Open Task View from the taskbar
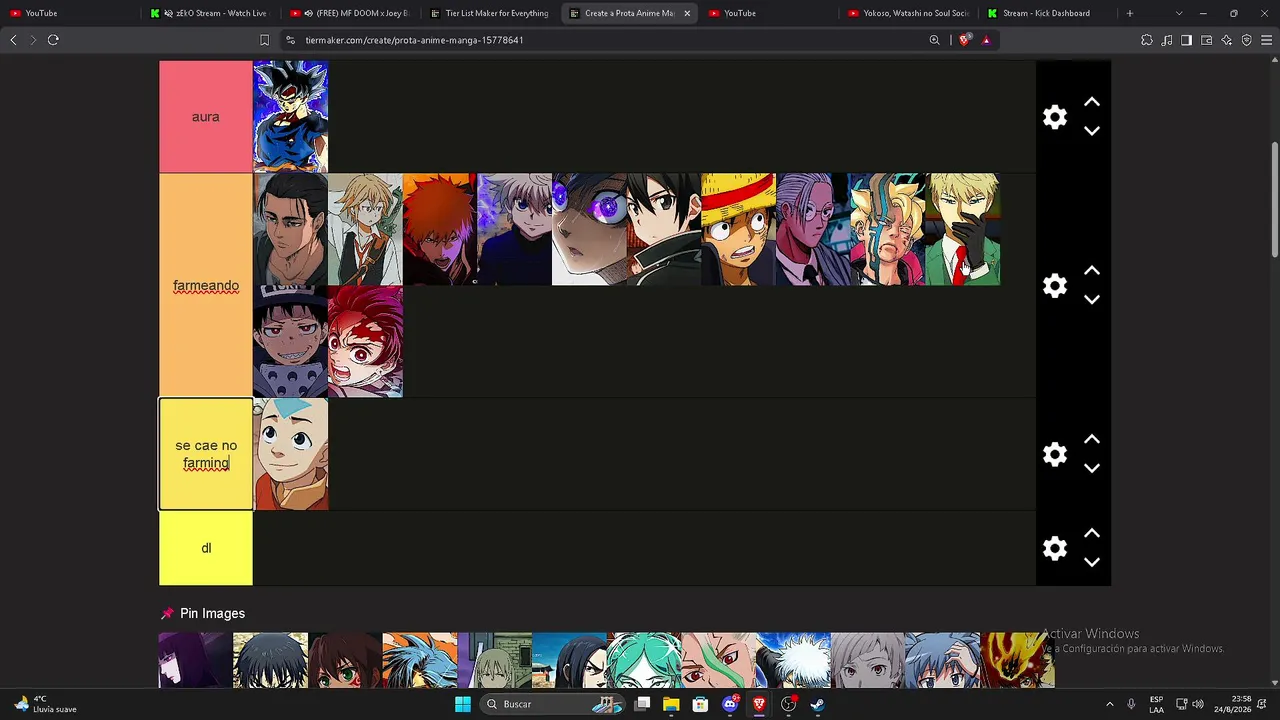Viewport: 1280px width, 720px height. 642,704
